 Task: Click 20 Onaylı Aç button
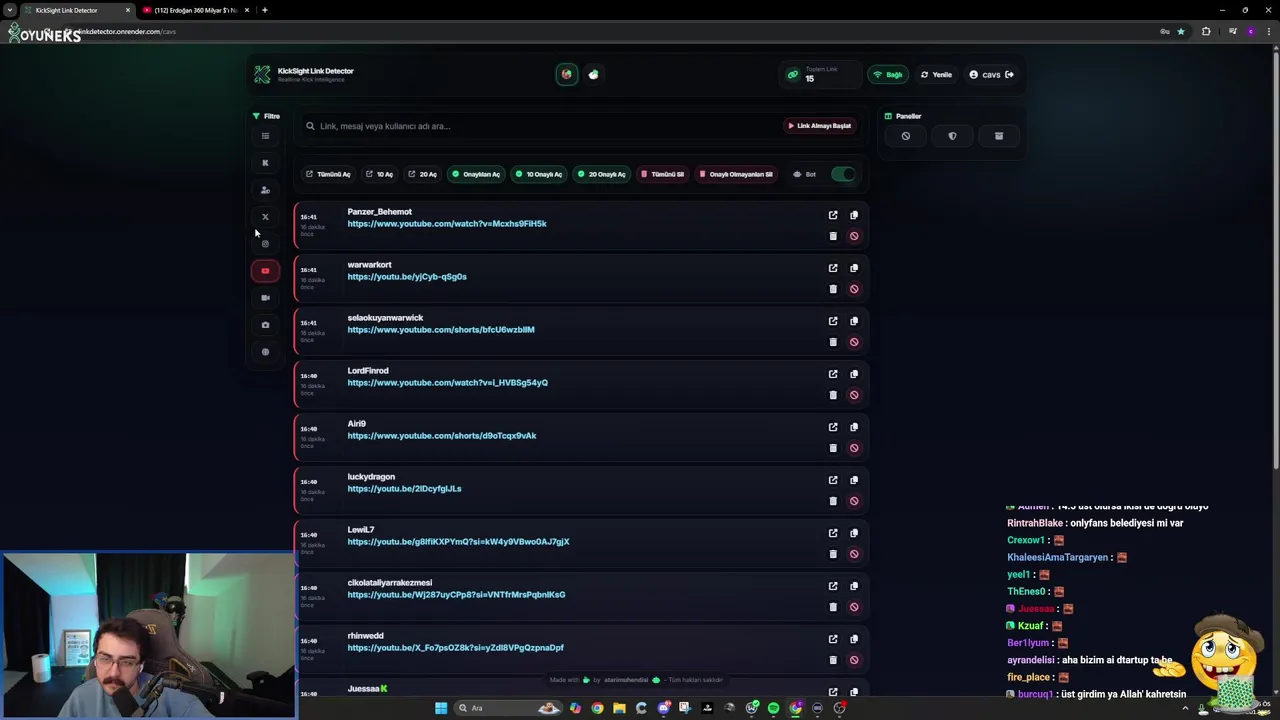click(602, 174)
